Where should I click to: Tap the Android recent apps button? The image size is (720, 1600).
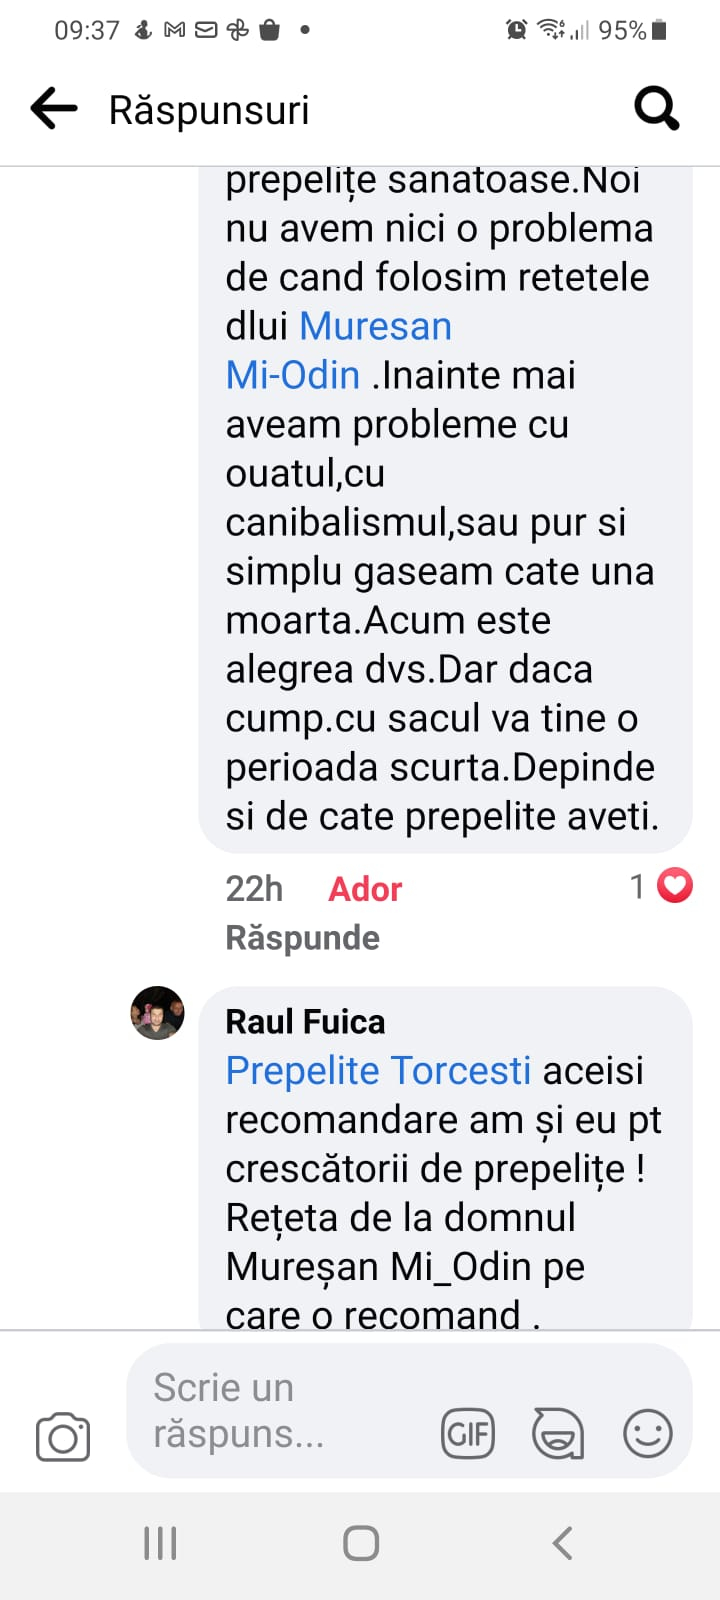(160, 1543)
